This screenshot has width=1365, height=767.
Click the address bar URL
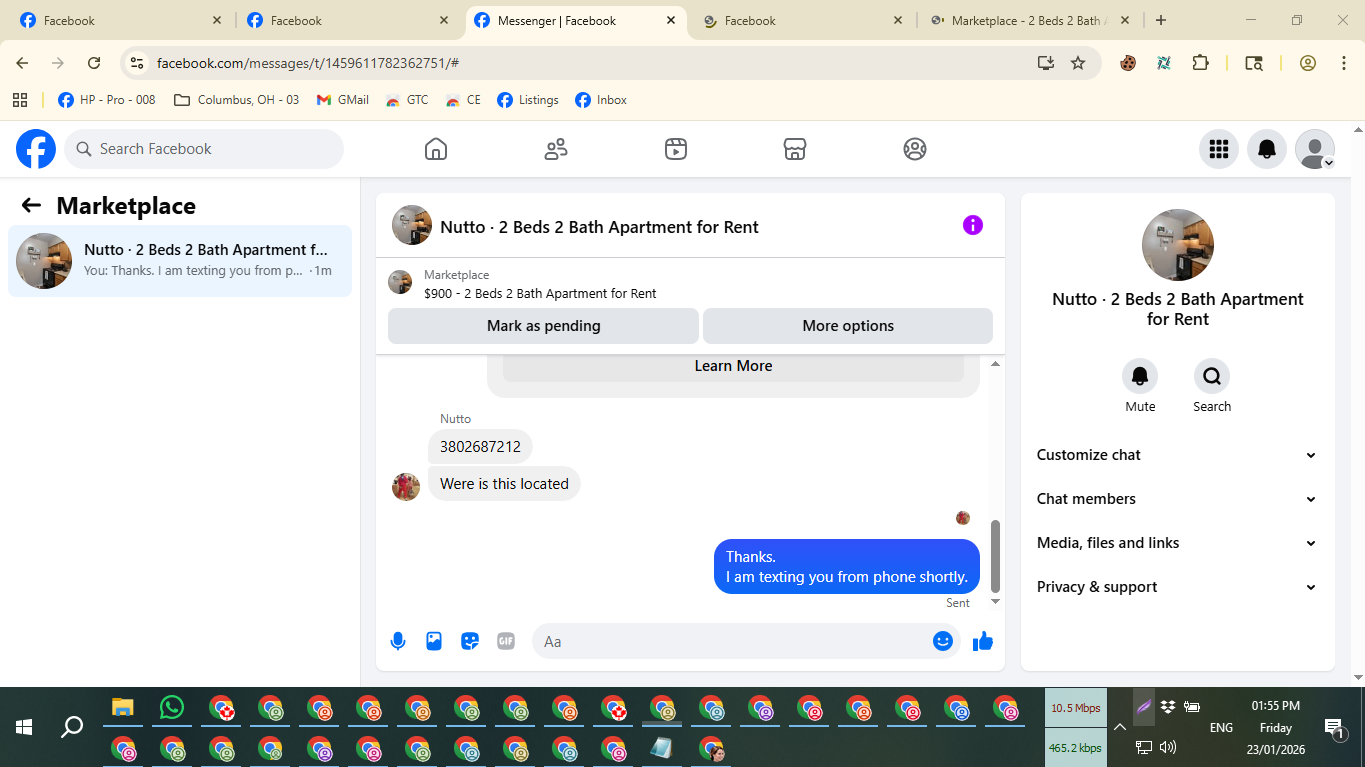pyautogui.click(x=308, y=63)
